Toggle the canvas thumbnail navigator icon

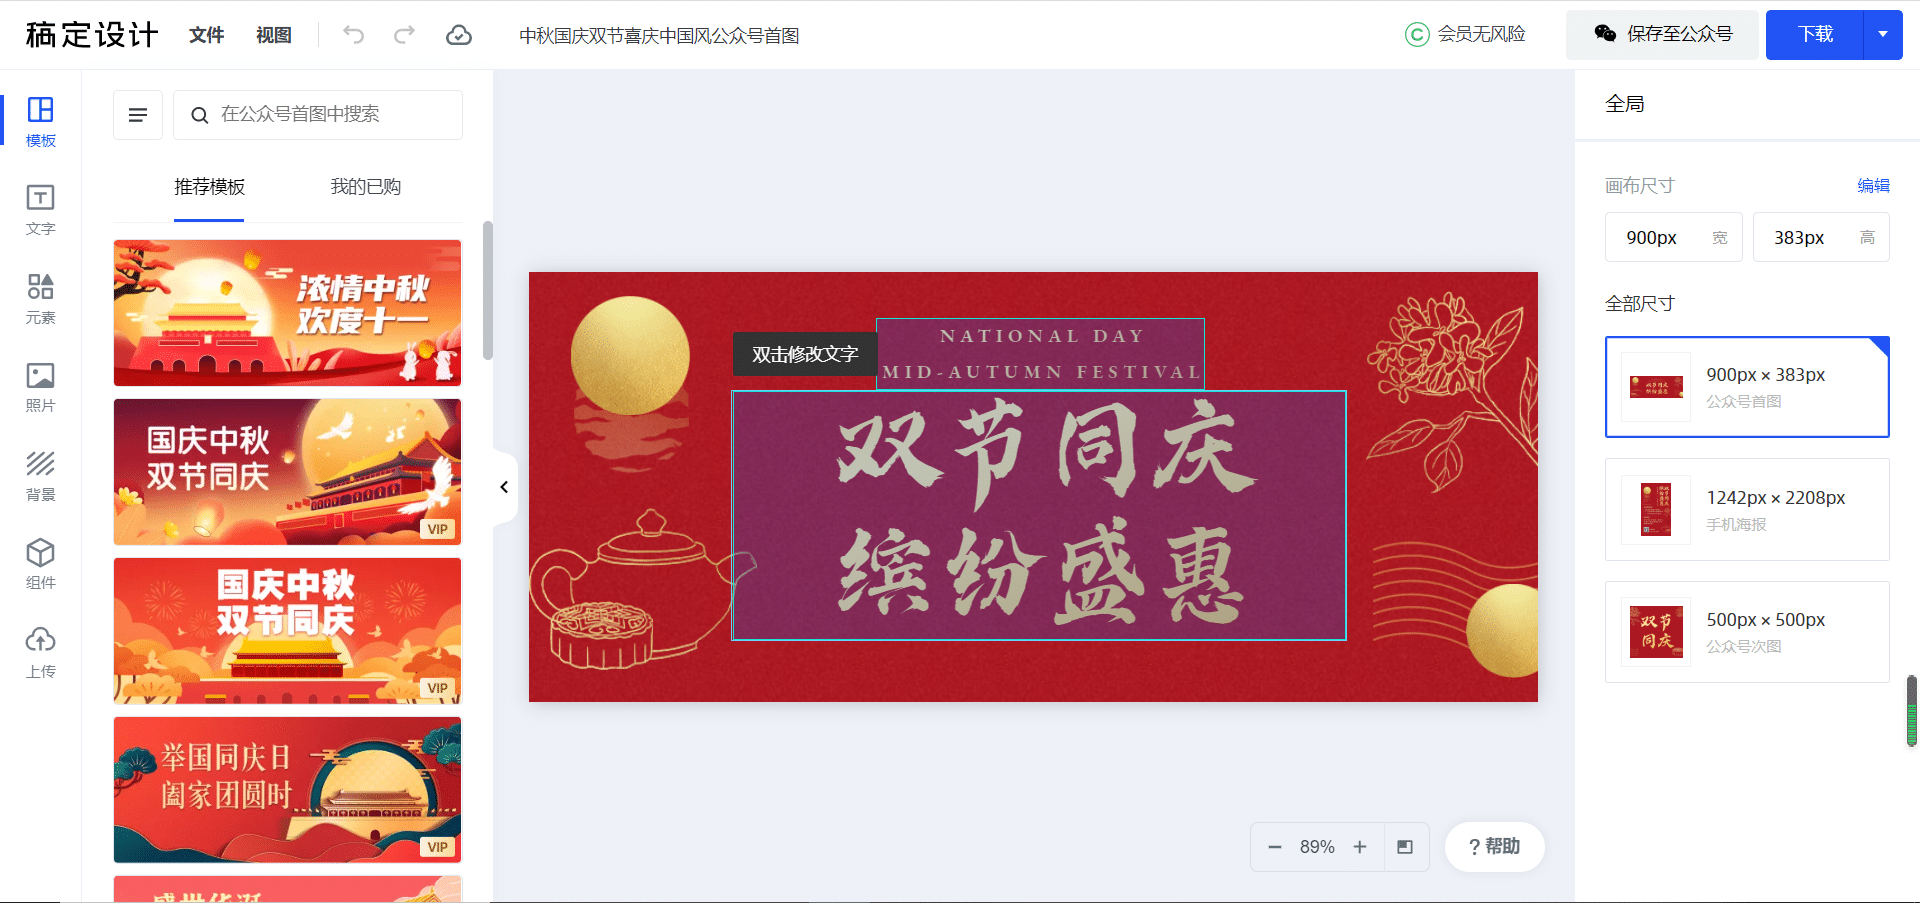[1405, 847]
